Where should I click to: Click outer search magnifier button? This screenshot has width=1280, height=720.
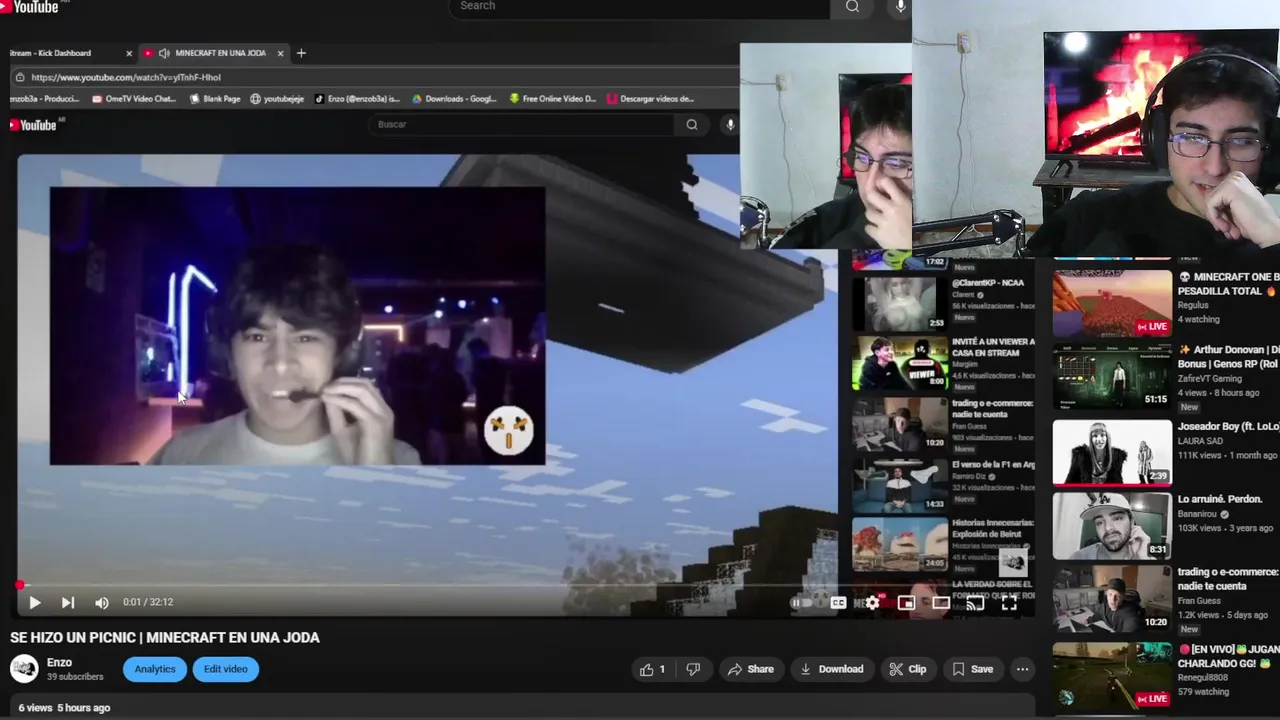(x=852, y=7)
